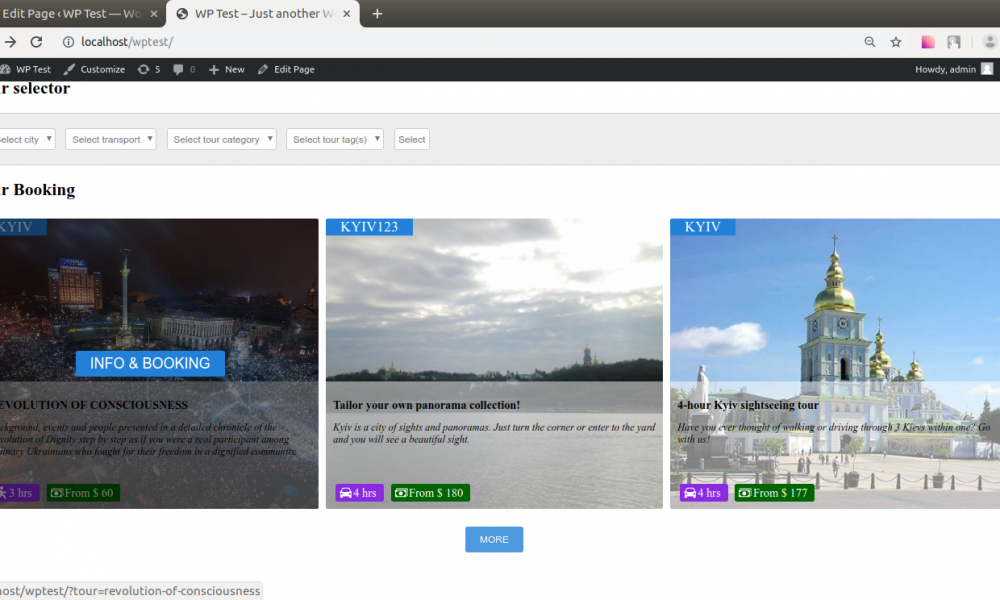Click the pink extension icon in toolbar
1000x600 pixels.
pos(928,42)
